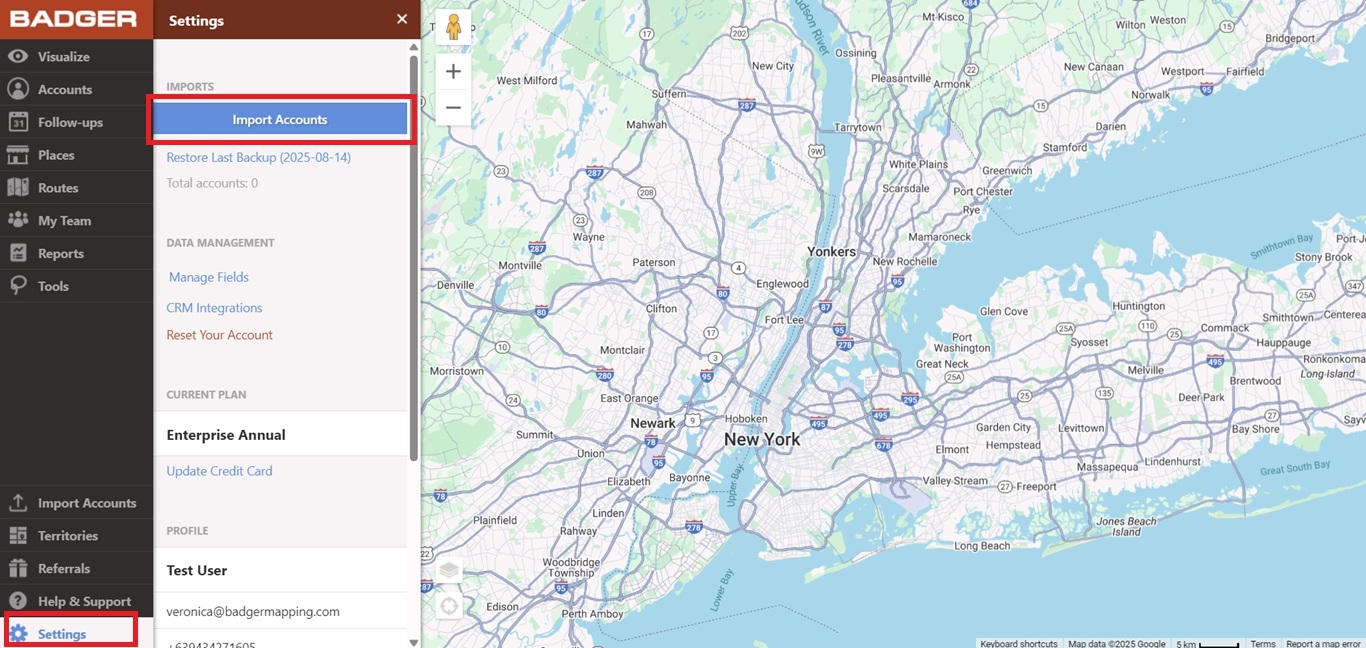1366x648 pixels.
Task: Click the "Test User" profile name
Action: 197,570
